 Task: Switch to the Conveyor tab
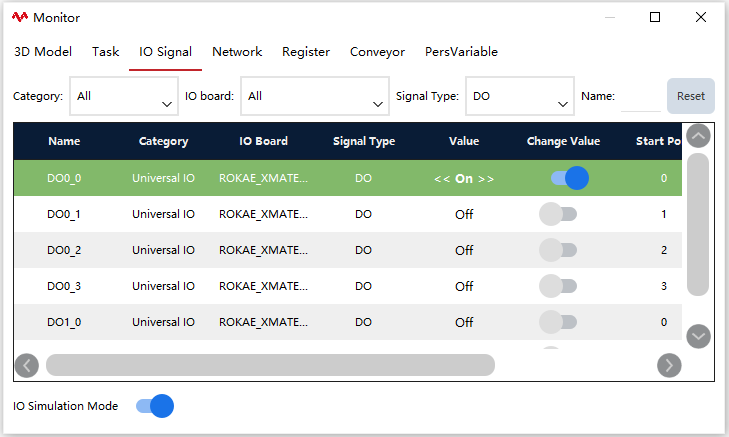(x=378, y=52)
